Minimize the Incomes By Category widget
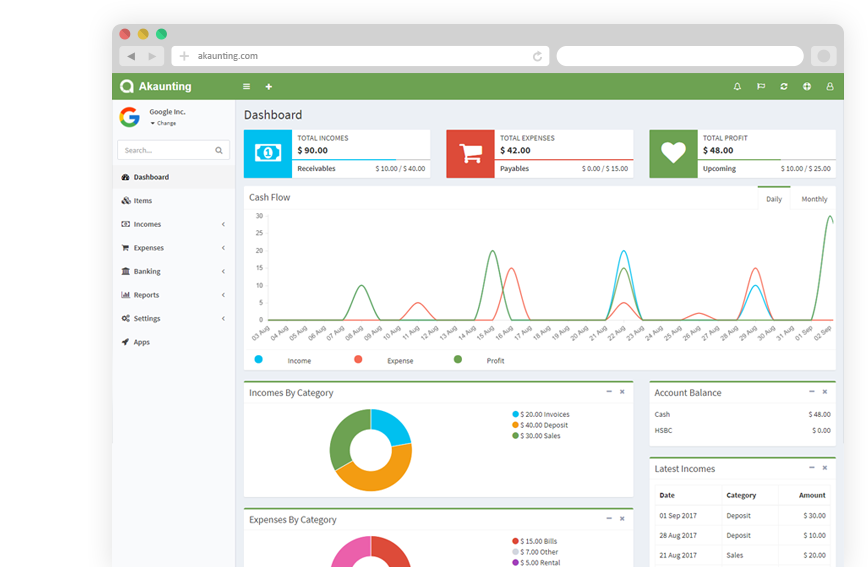Image resolution: width=868 pixels, height=567 pixels. [609, 391]
